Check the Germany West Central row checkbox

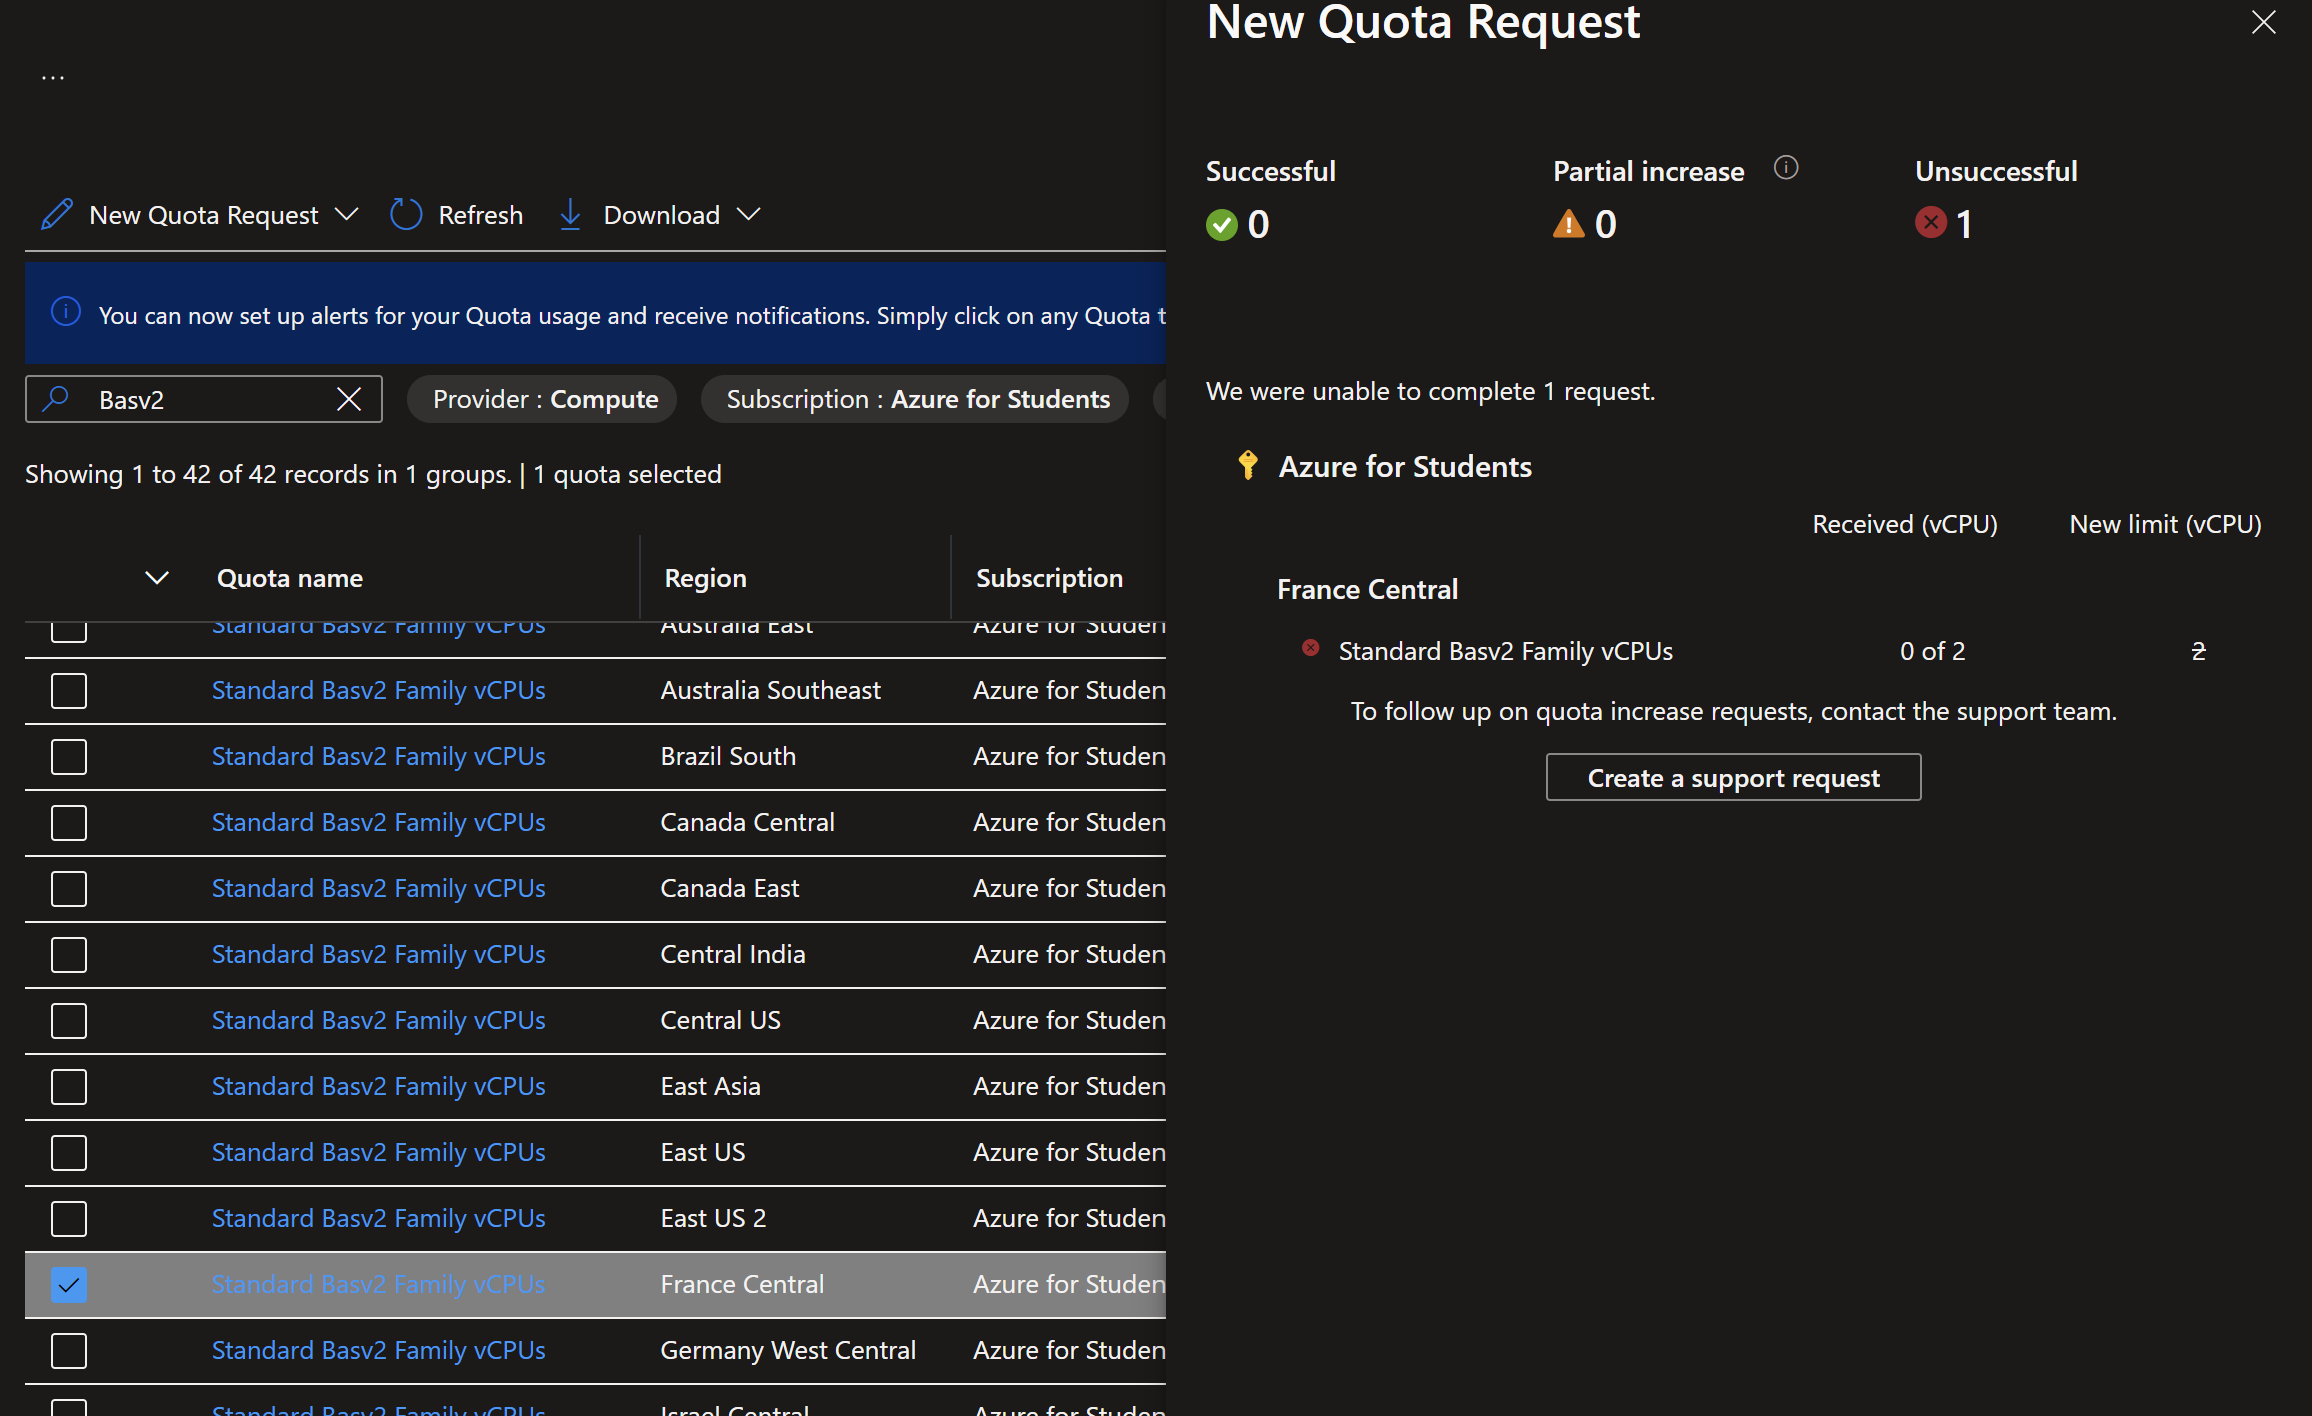click(x=69, y=1351)
